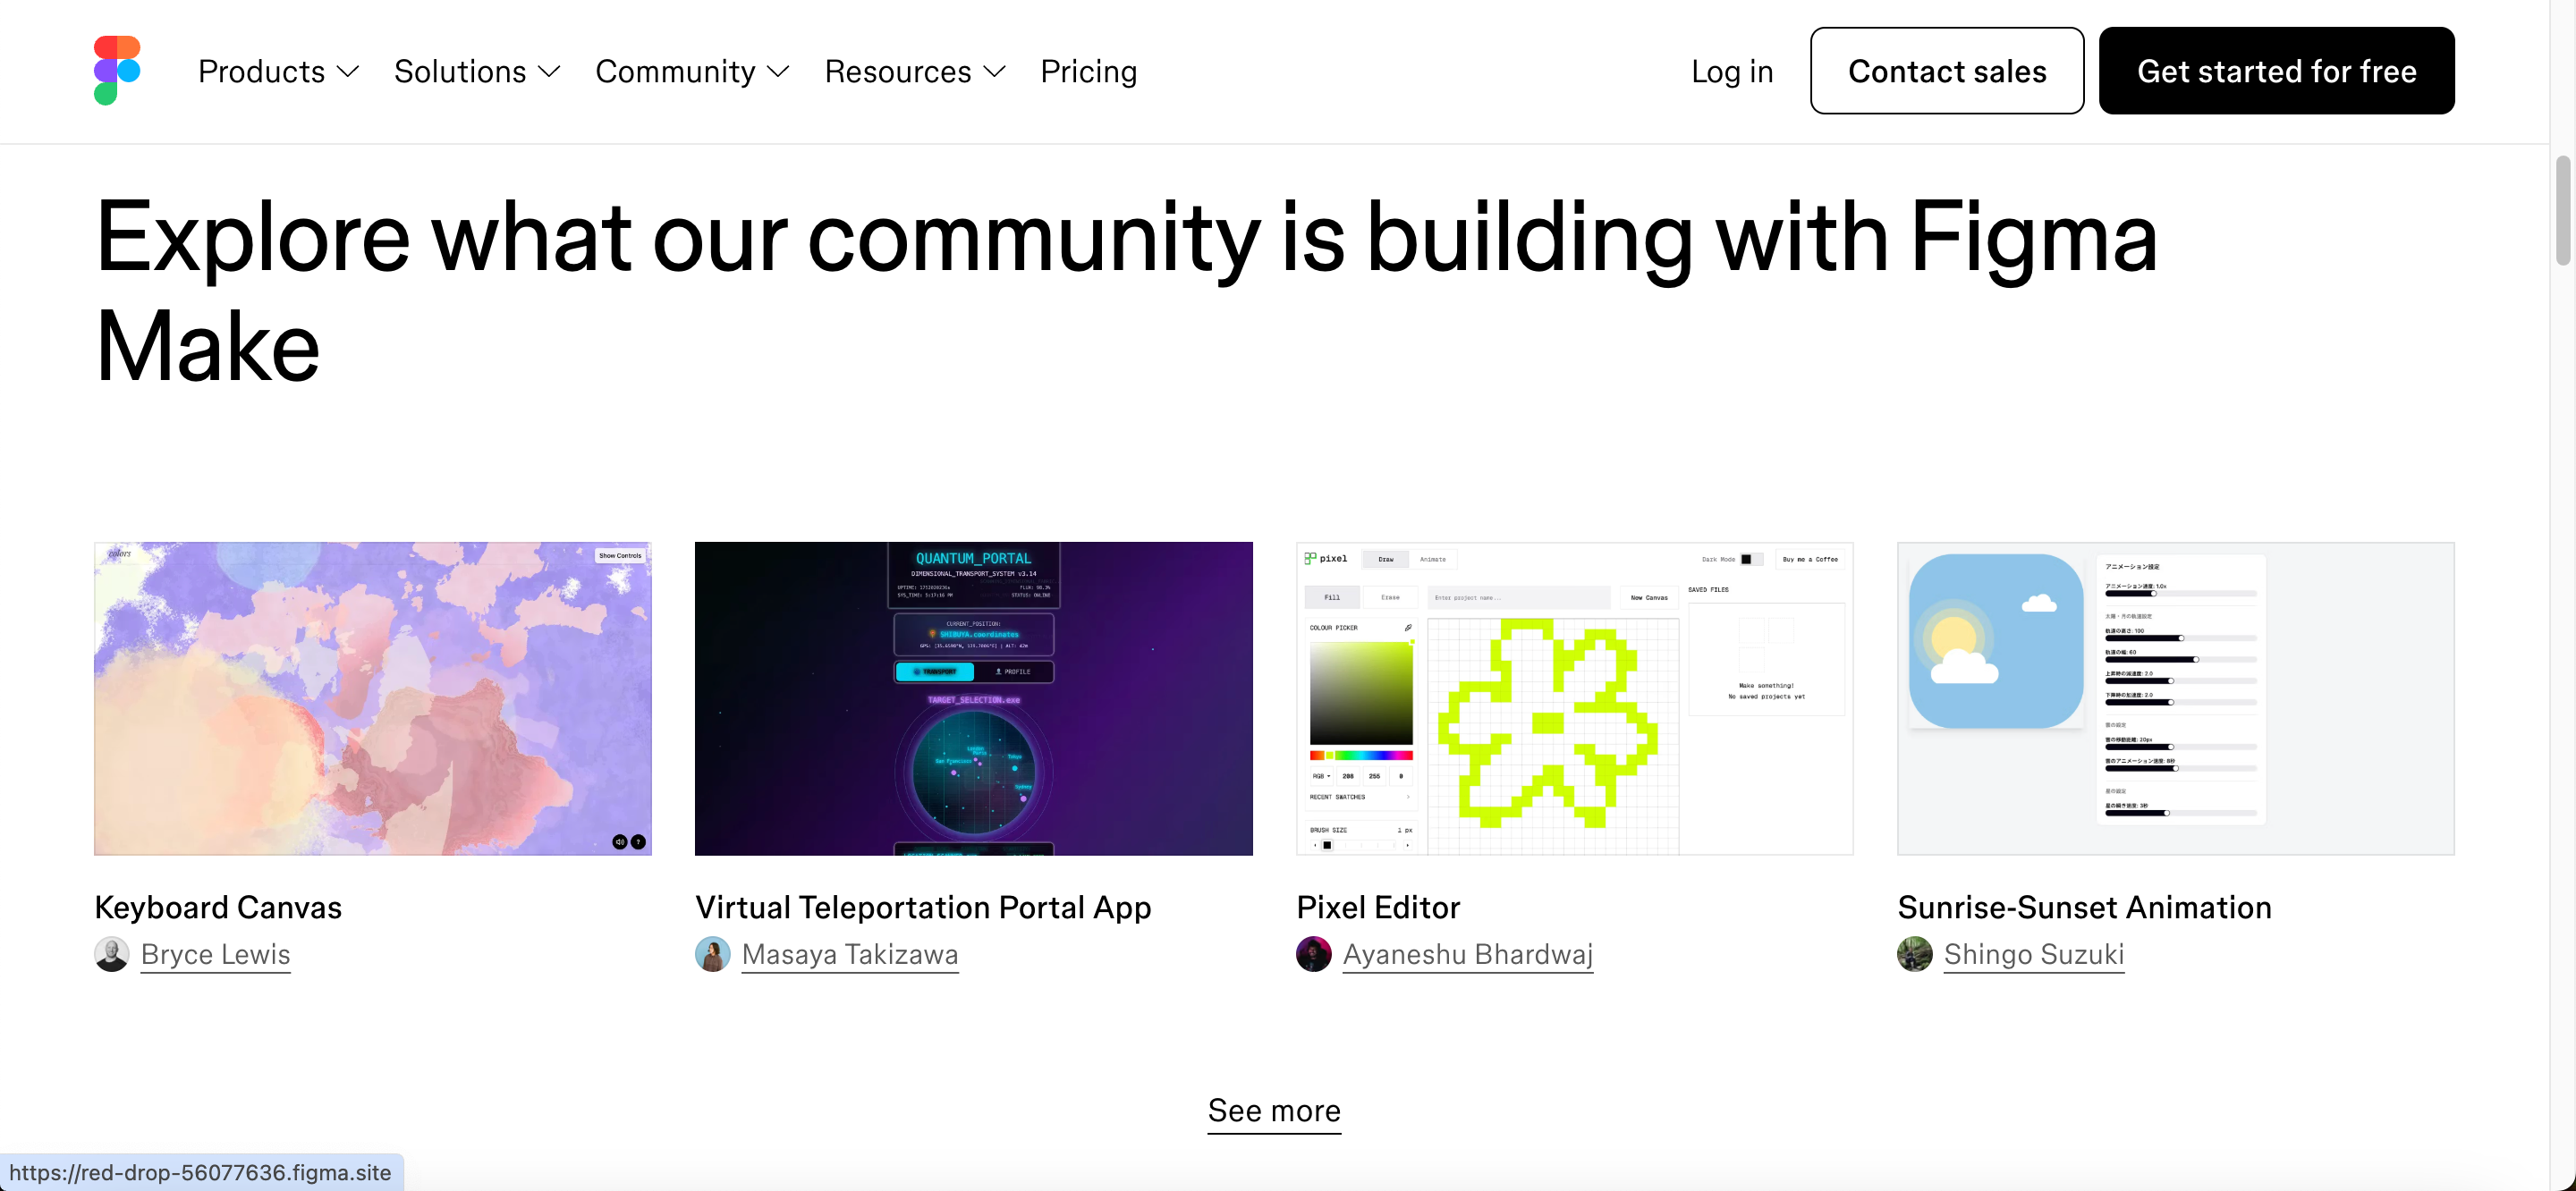
Task: Click the Log in link
Action: tap(1731, 71)
